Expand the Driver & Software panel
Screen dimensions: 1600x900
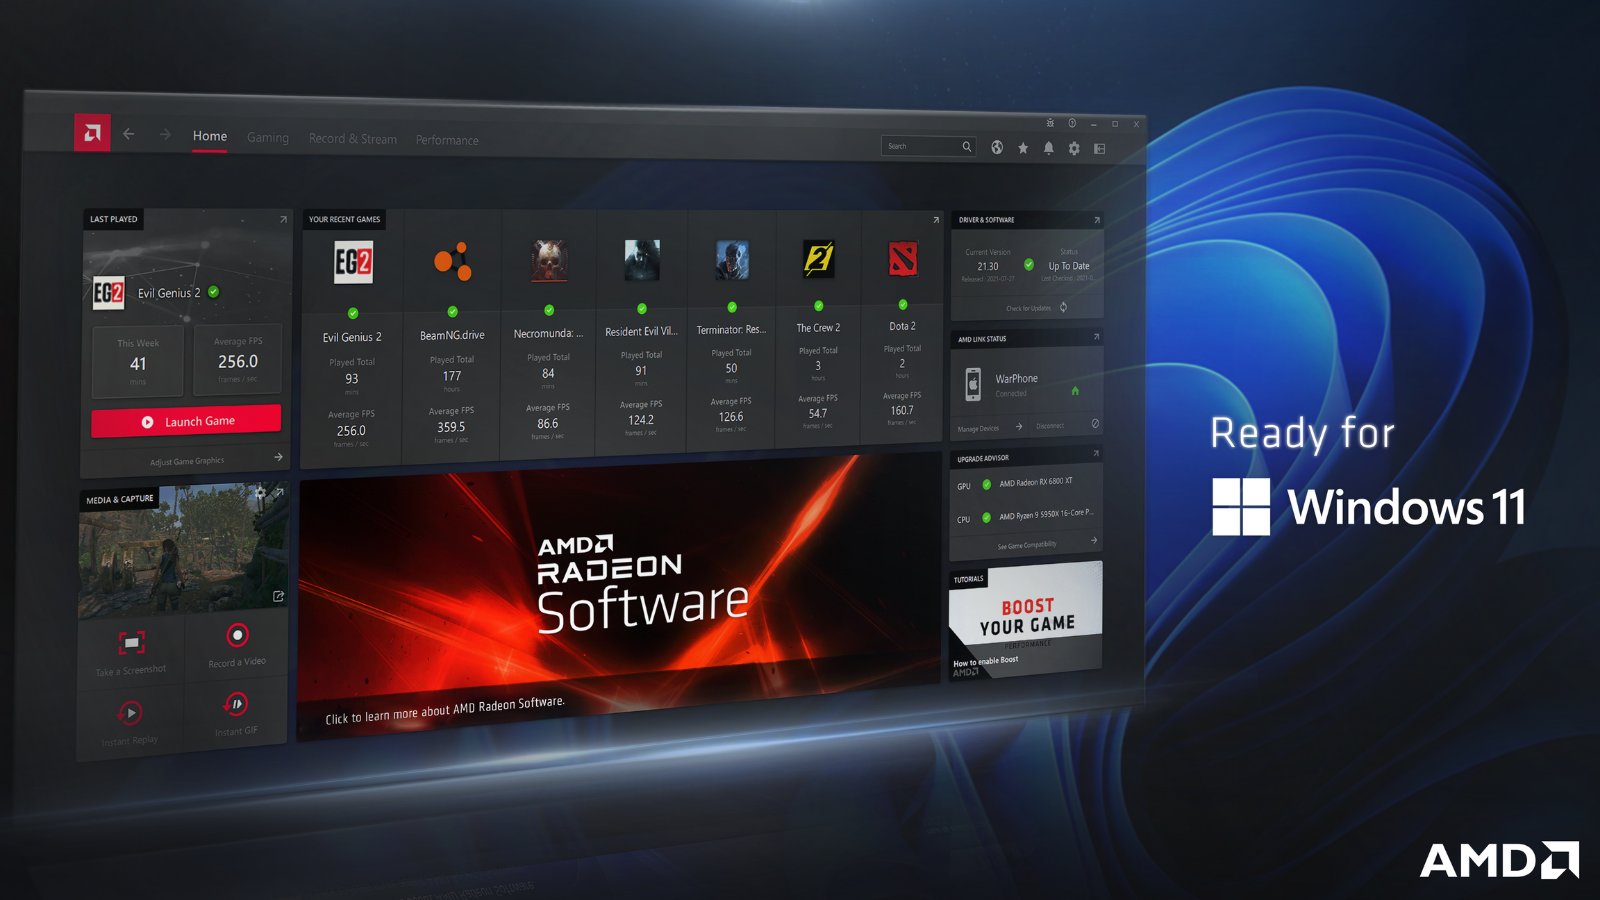pos(1097,220)
